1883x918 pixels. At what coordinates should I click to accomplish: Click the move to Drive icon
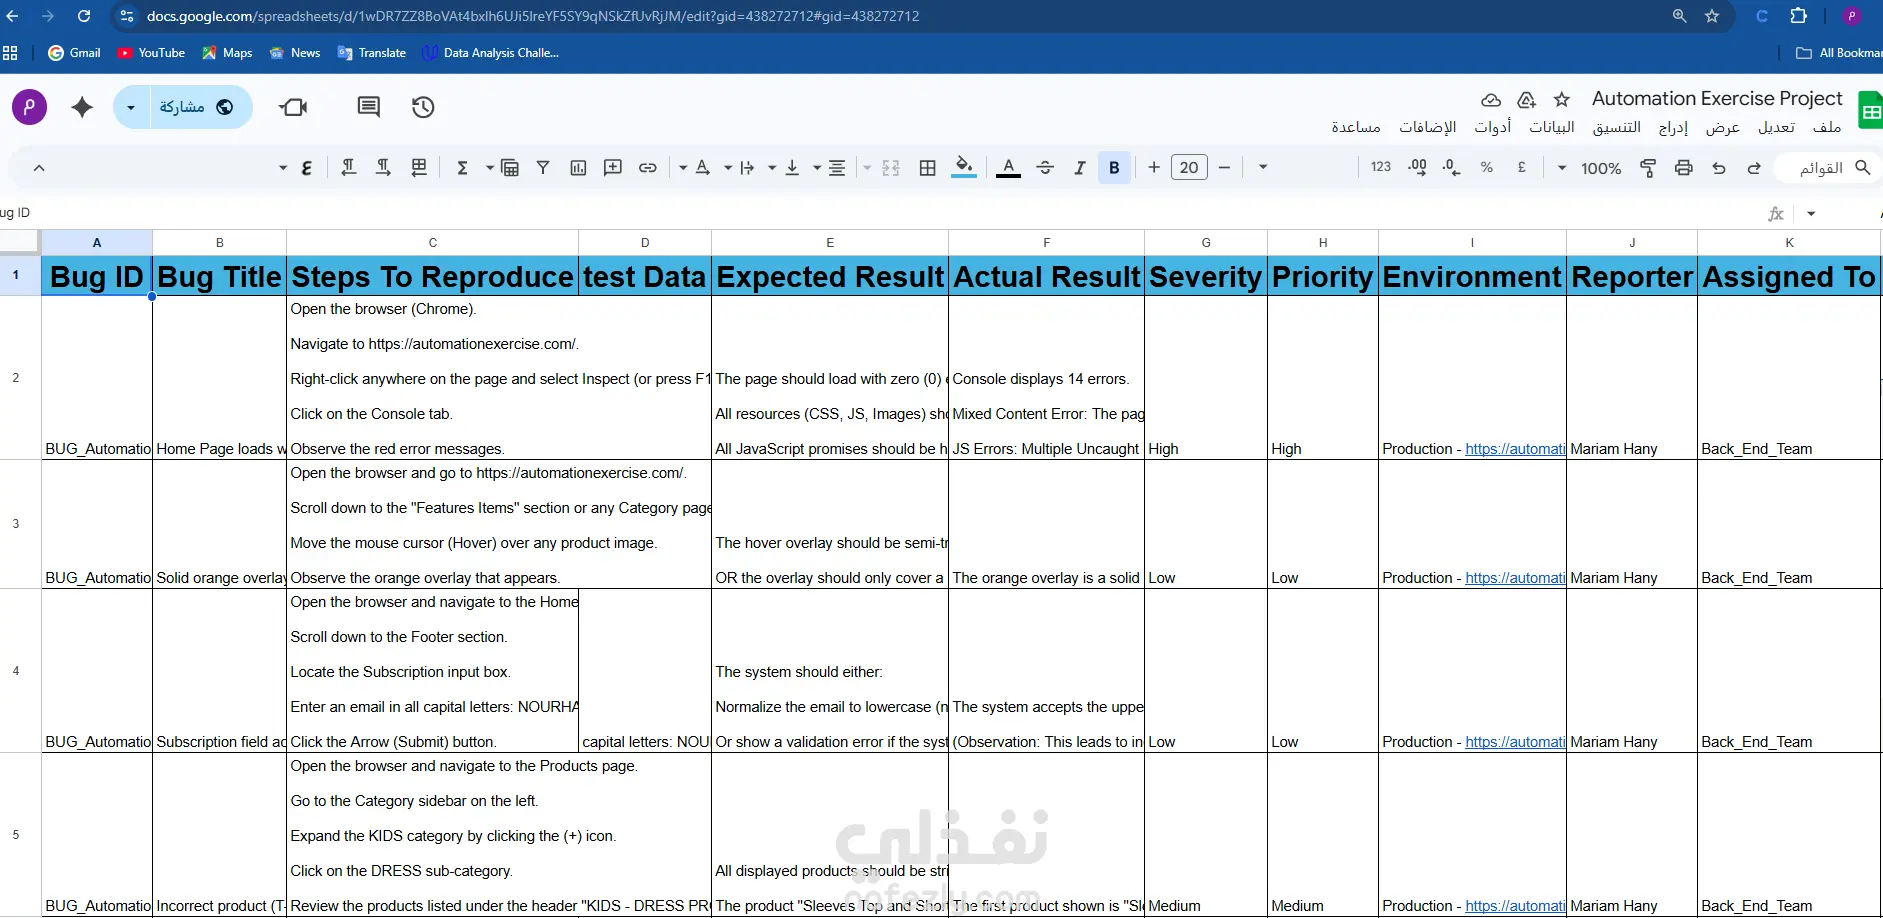1526,100
